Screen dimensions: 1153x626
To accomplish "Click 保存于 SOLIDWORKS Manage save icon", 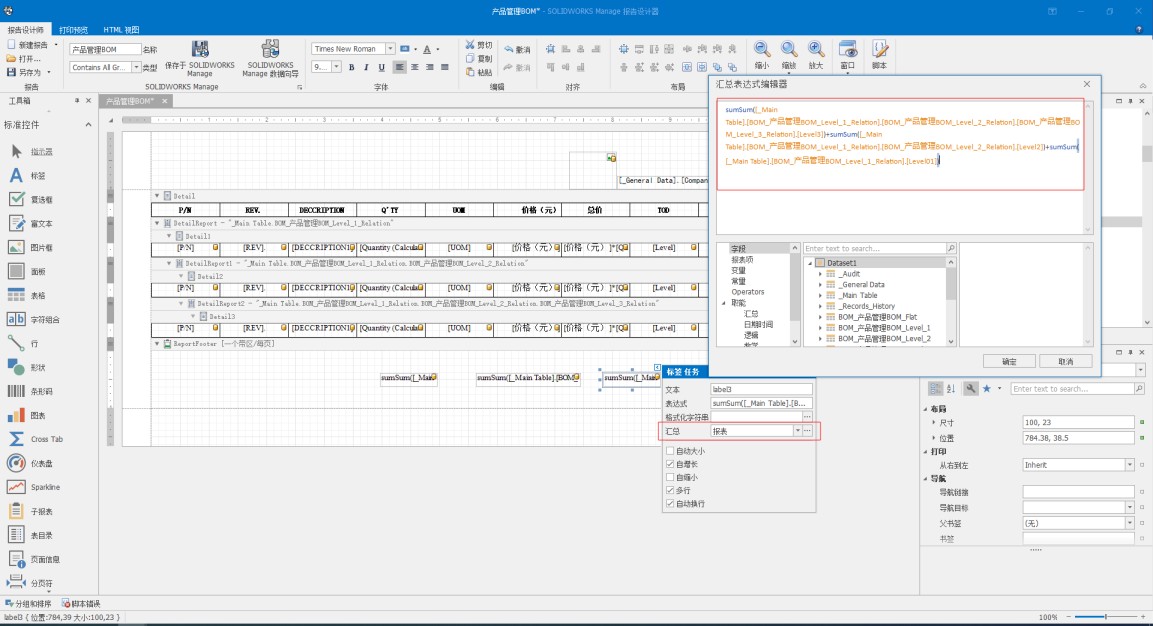I will coord(200,50).
